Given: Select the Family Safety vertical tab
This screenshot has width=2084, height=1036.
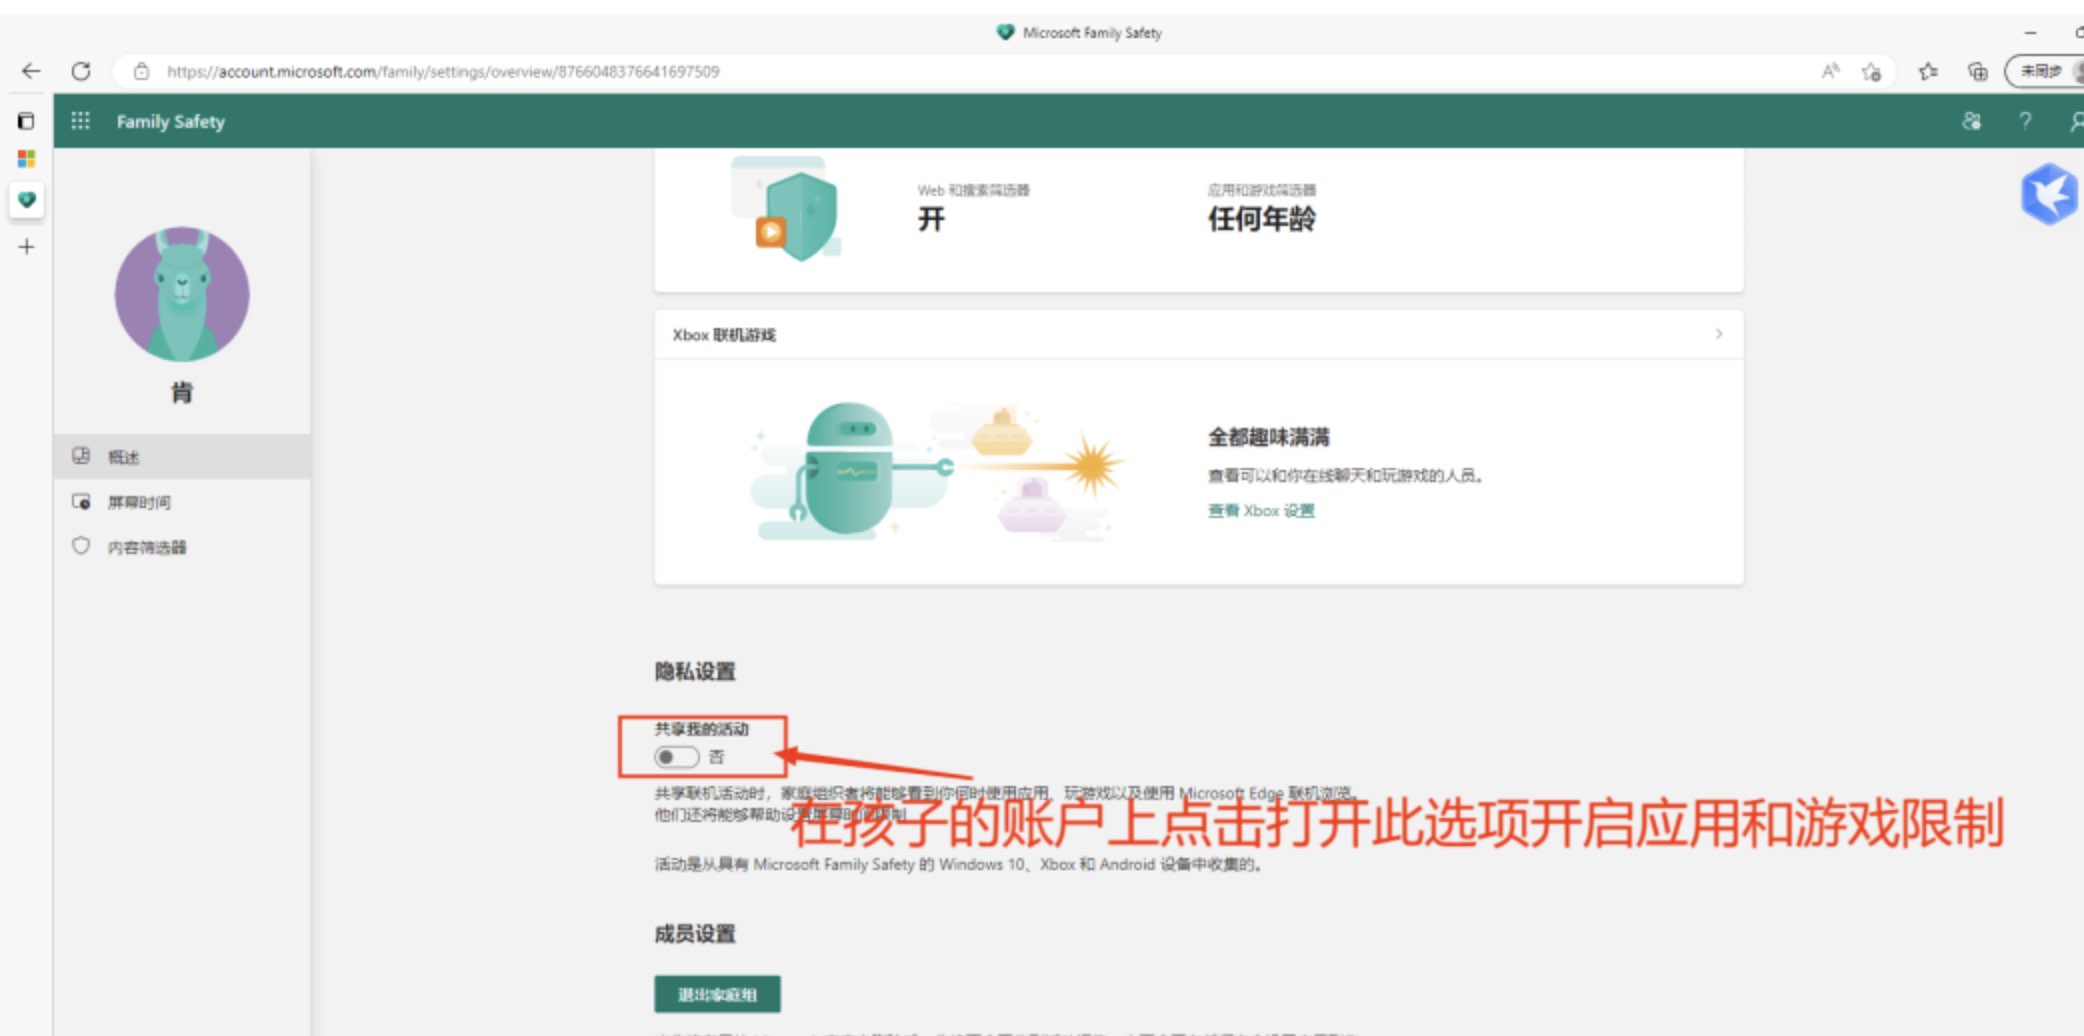Looking at the screenshot, I should [27, 200].
